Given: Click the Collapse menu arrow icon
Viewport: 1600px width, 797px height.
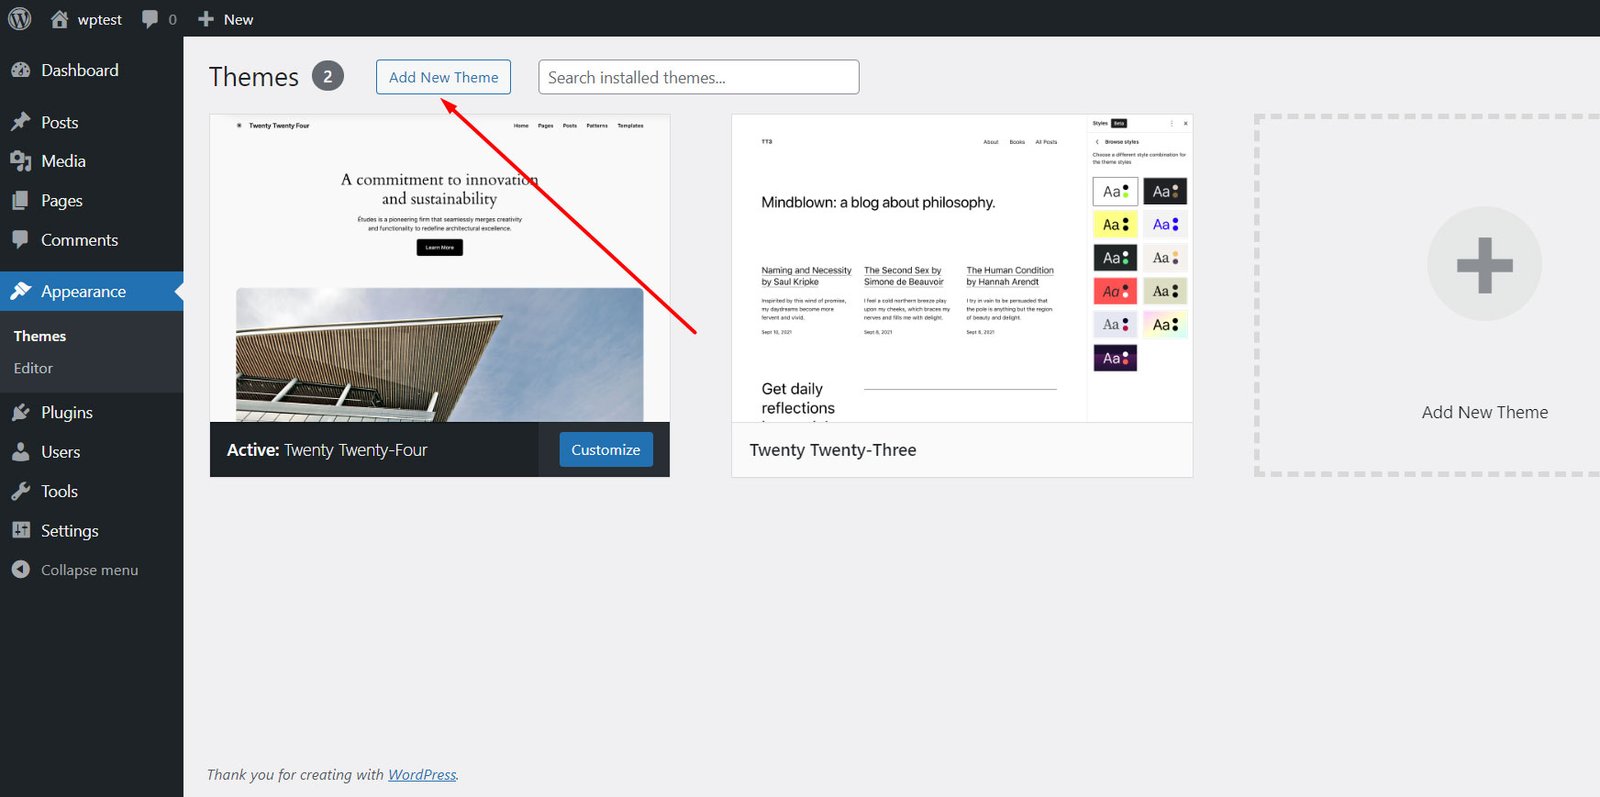Looking at the screenshot, I should click(x=21, y=570).
